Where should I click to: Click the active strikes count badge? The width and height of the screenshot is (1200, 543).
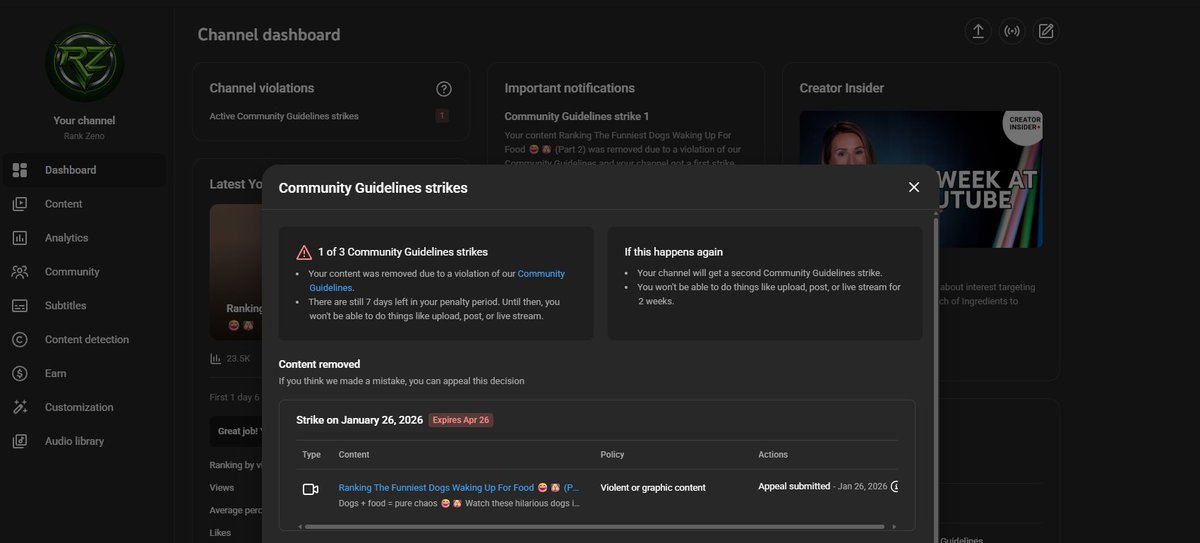pos(442,116)
